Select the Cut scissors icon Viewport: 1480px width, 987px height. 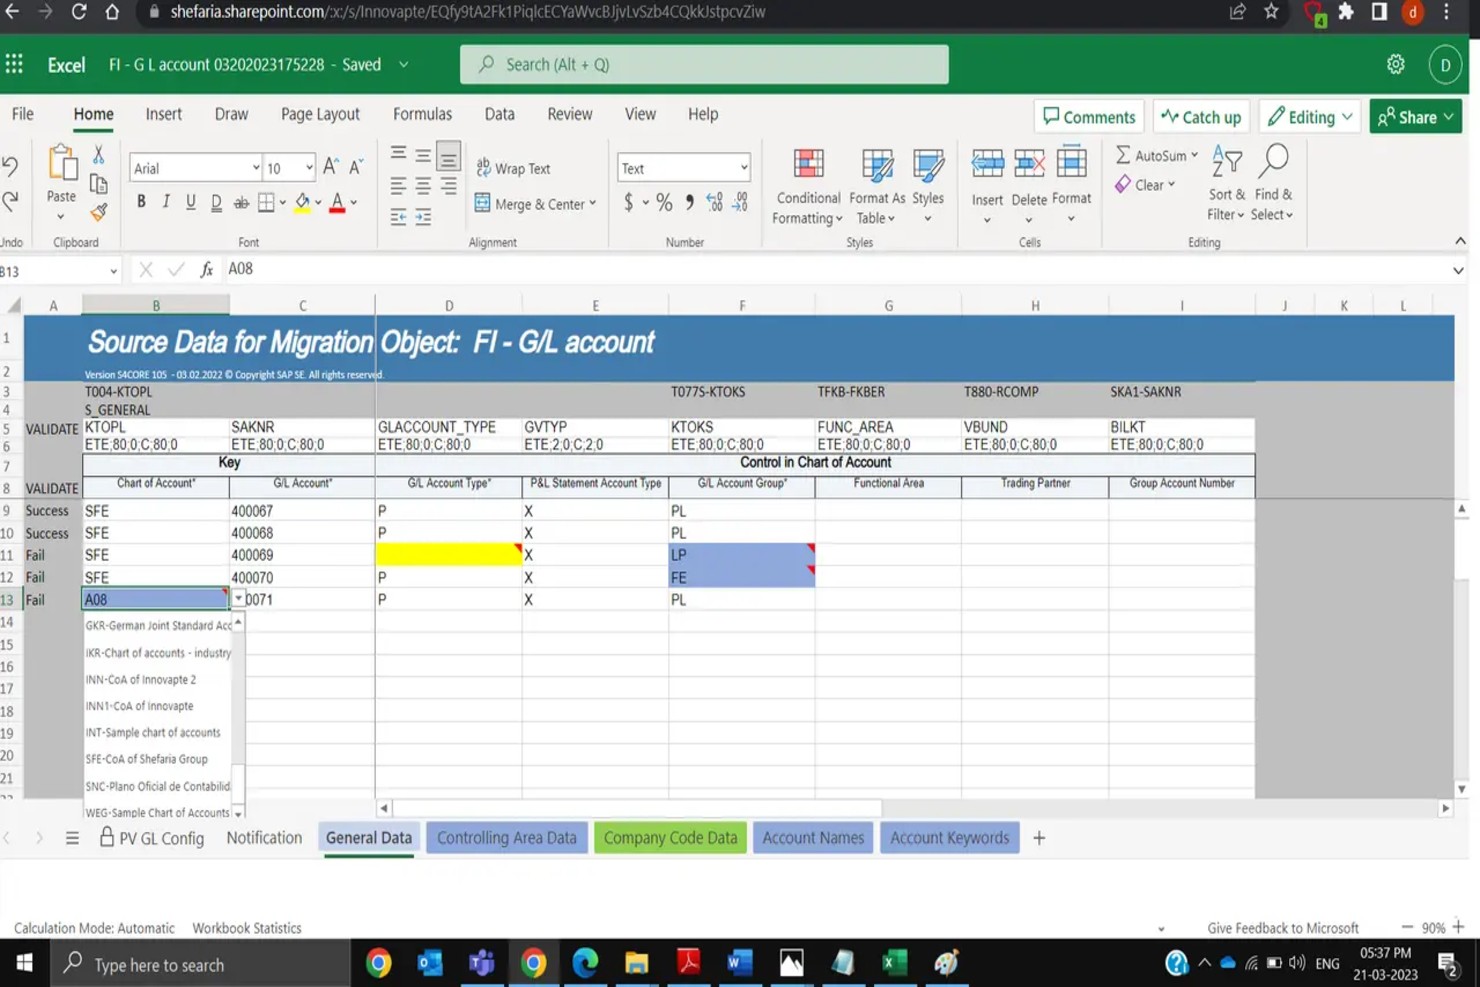[98, 155]
